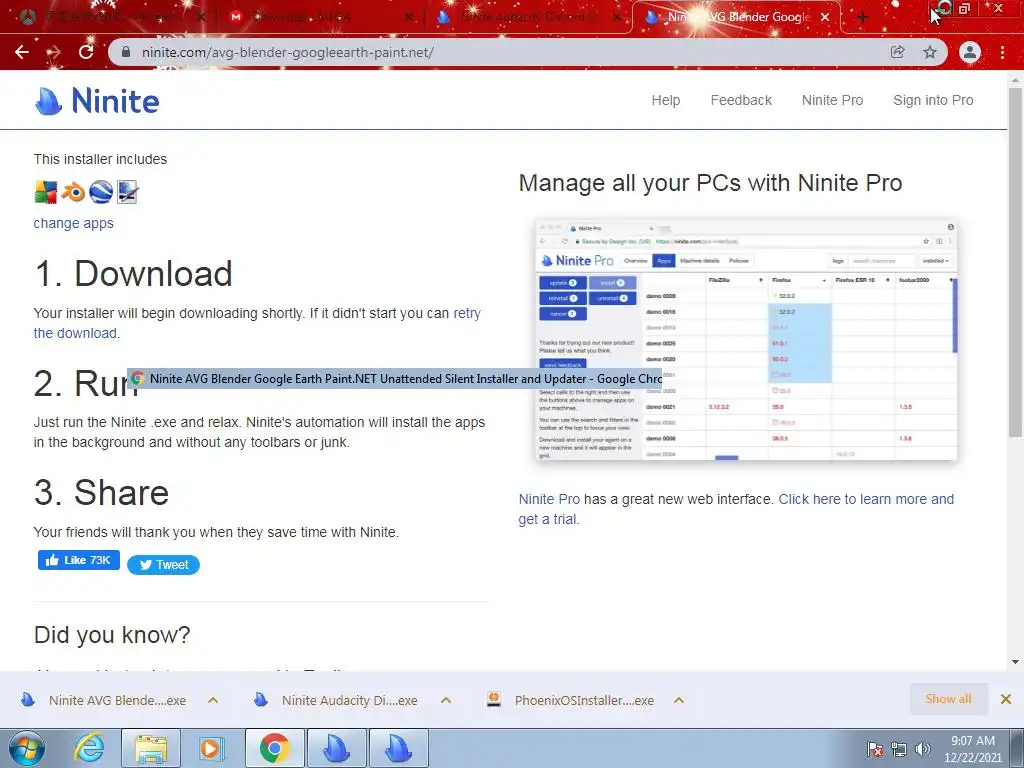The width and height of the screenshot is (1024, 768).
Task: Open Windows Explorer folder in the taskbar
Action: [x=150, y=748]
